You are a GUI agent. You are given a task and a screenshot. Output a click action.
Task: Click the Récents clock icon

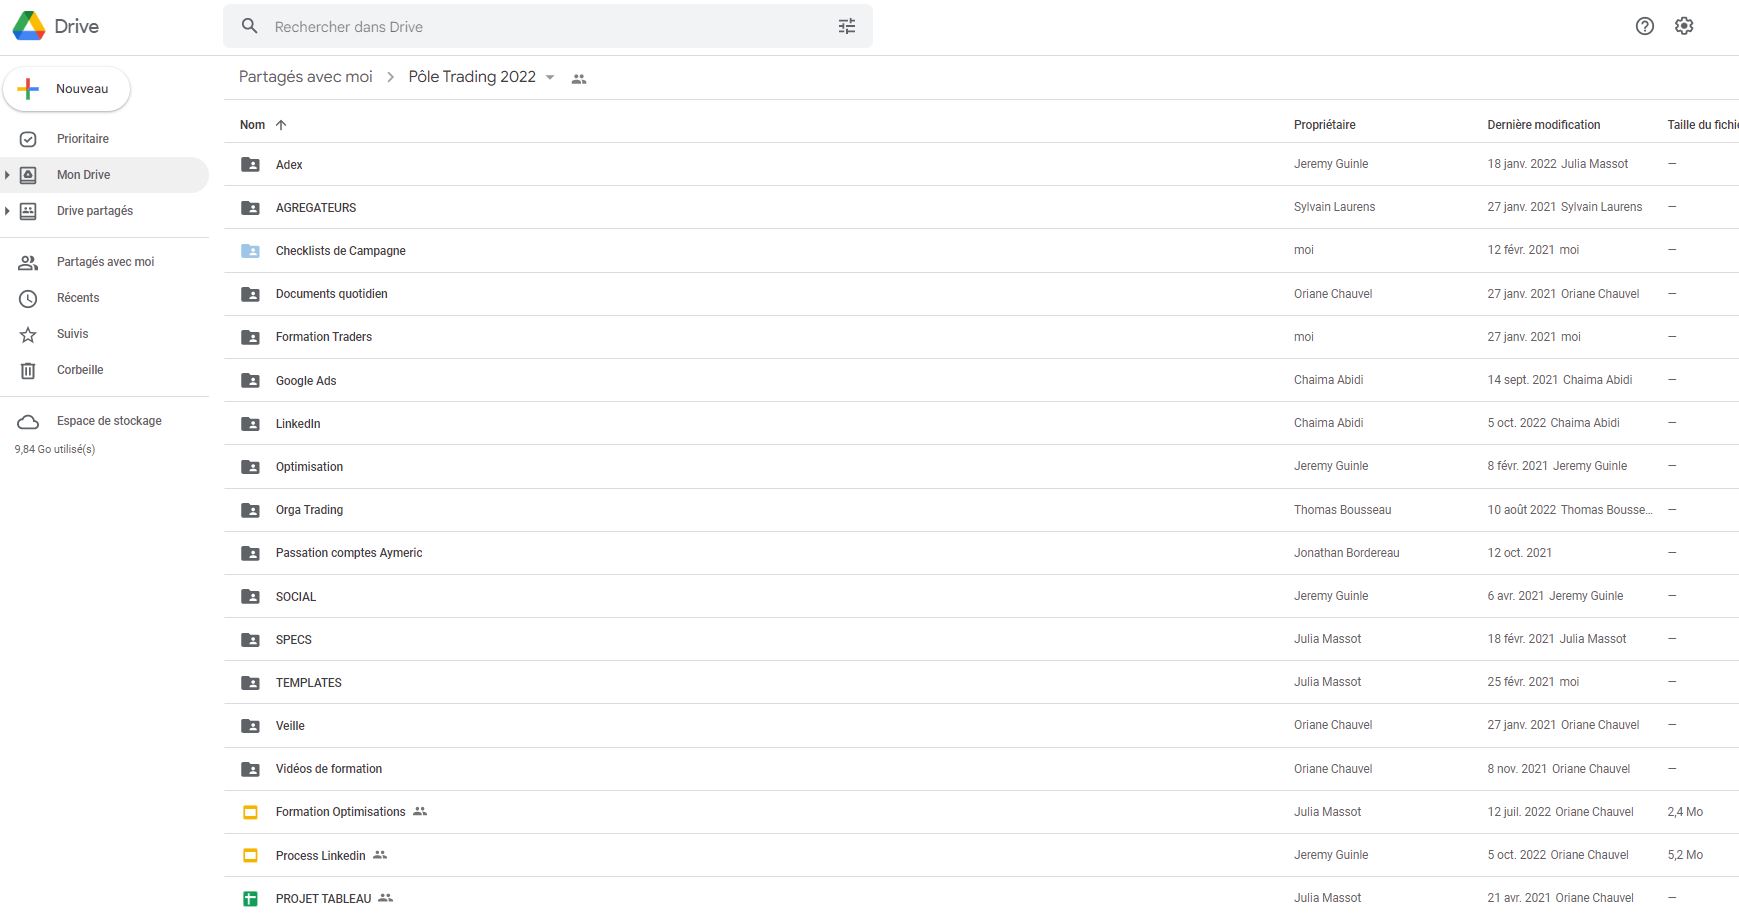28,298
